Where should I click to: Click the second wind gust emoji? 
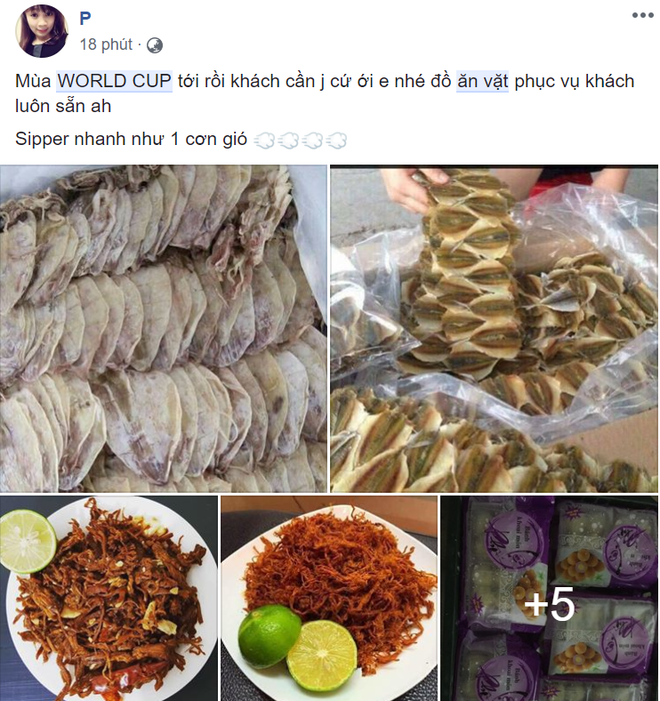289,140
